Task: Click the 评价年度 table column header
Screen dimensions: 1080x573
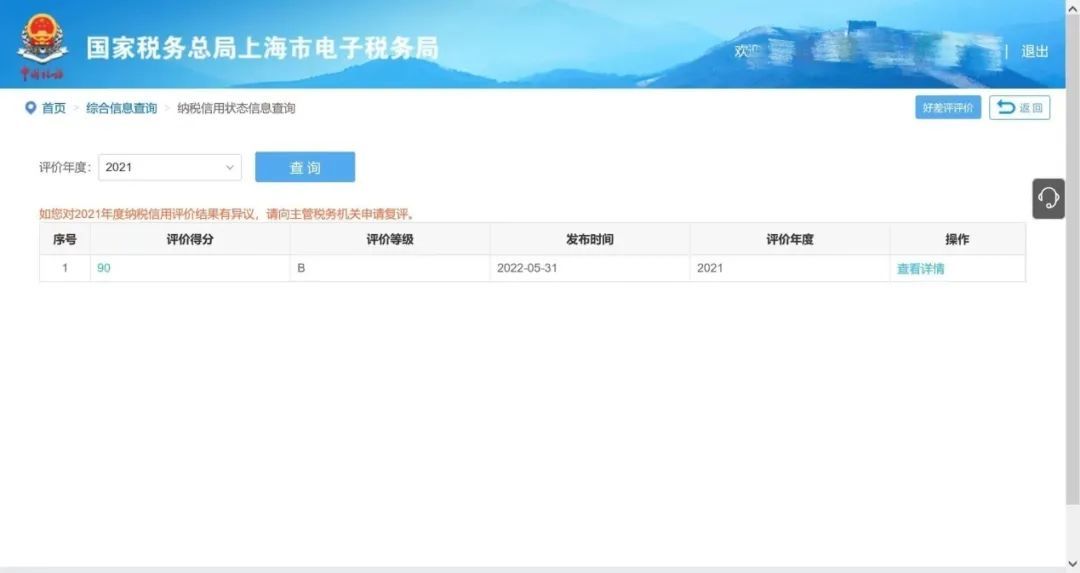Action: 790,240
